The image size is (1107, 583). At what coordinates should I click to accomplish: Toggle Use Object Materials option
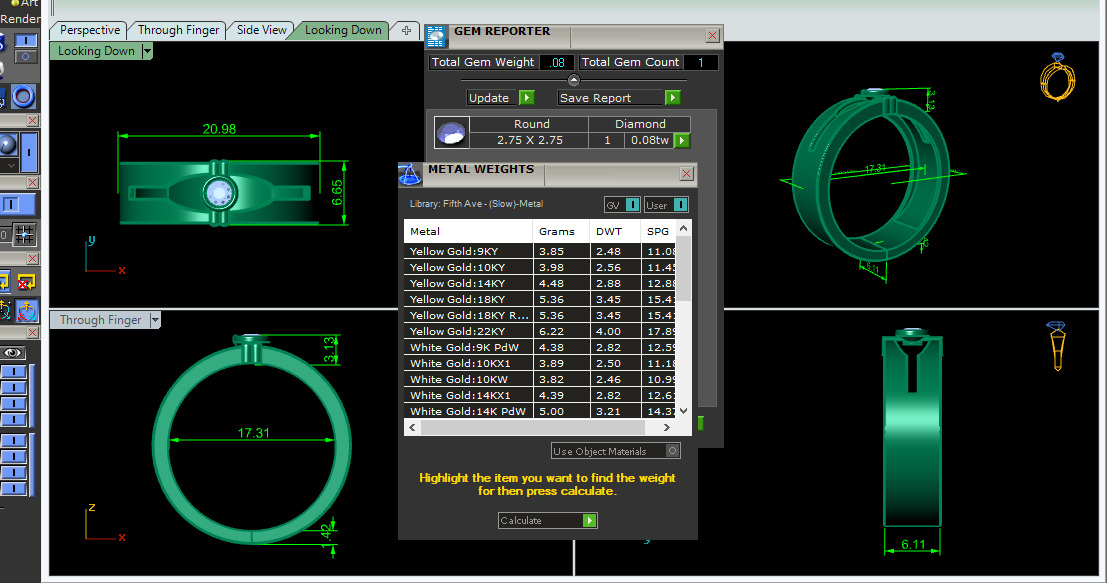672,450
